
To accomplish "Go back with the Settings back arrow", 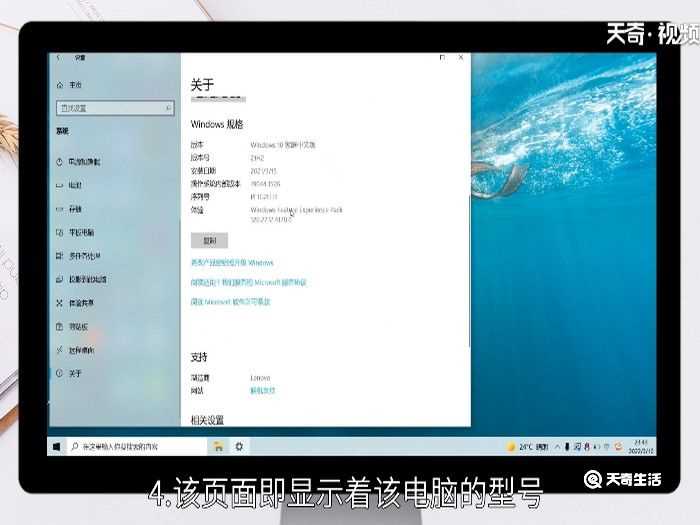I will (59, 58).
